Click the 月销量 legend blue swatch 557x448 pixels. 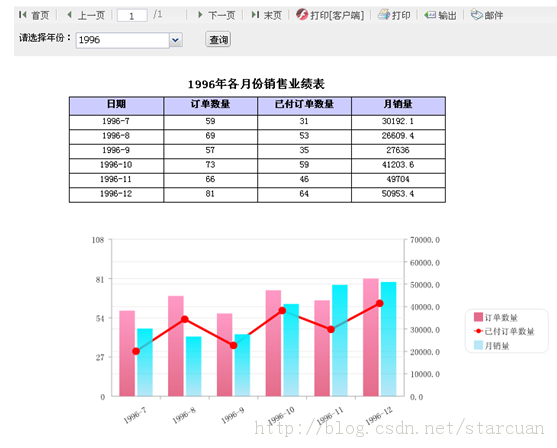point(478,345)
